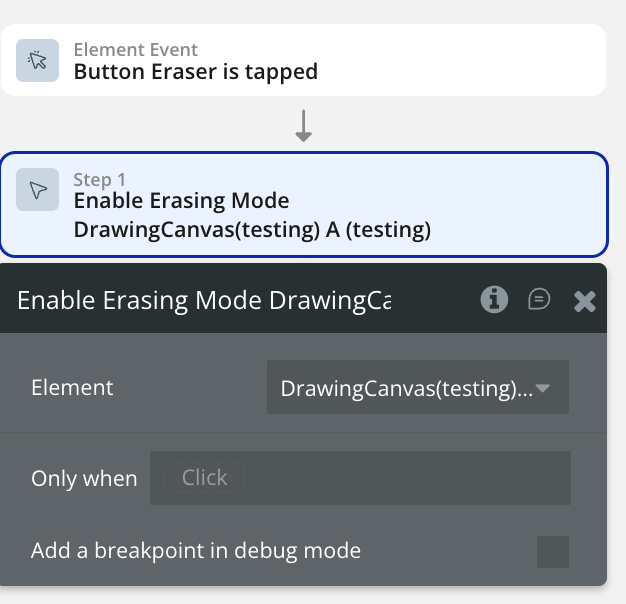Toggle the debug mode breakpoint checkbox
The height and width of the screenshot is (604, 626).
[552, 551]
